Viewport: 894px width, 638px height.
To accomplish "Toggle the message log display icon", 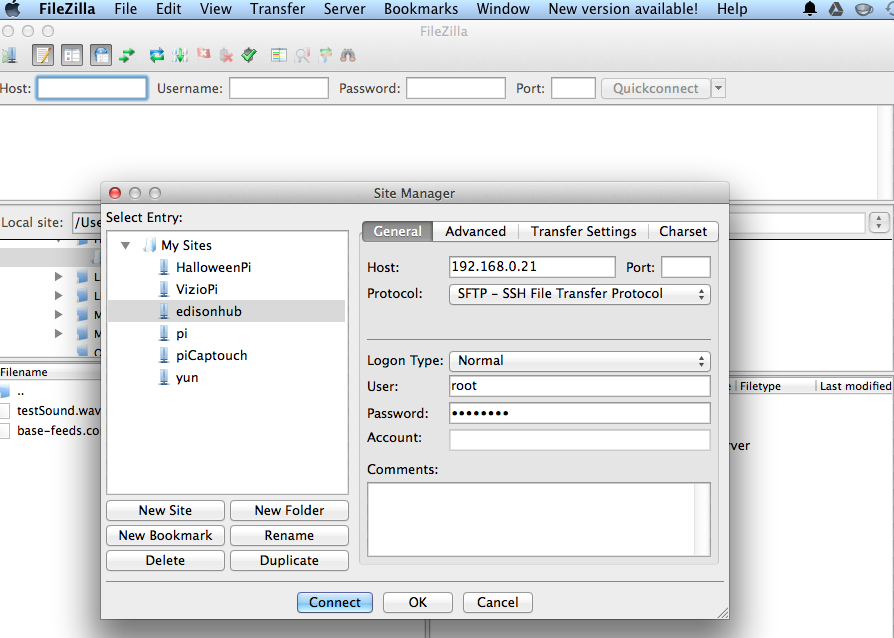I will [x=43, y=55].
